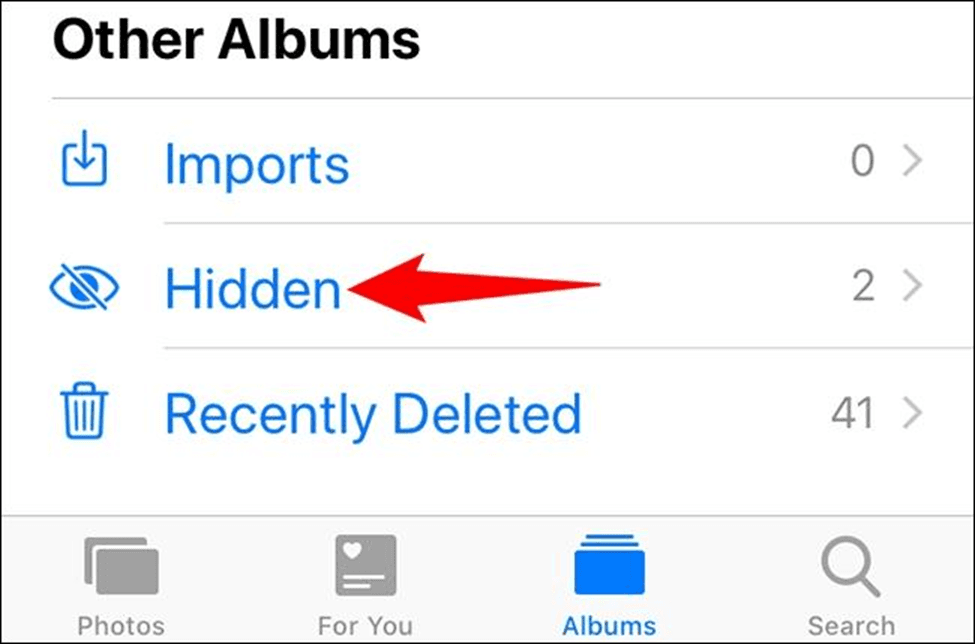Select the blue Albums stack icon
Image resolution: width=975 pixels, height=644 pixels.
pyautogui.click(x=609, y=564)
